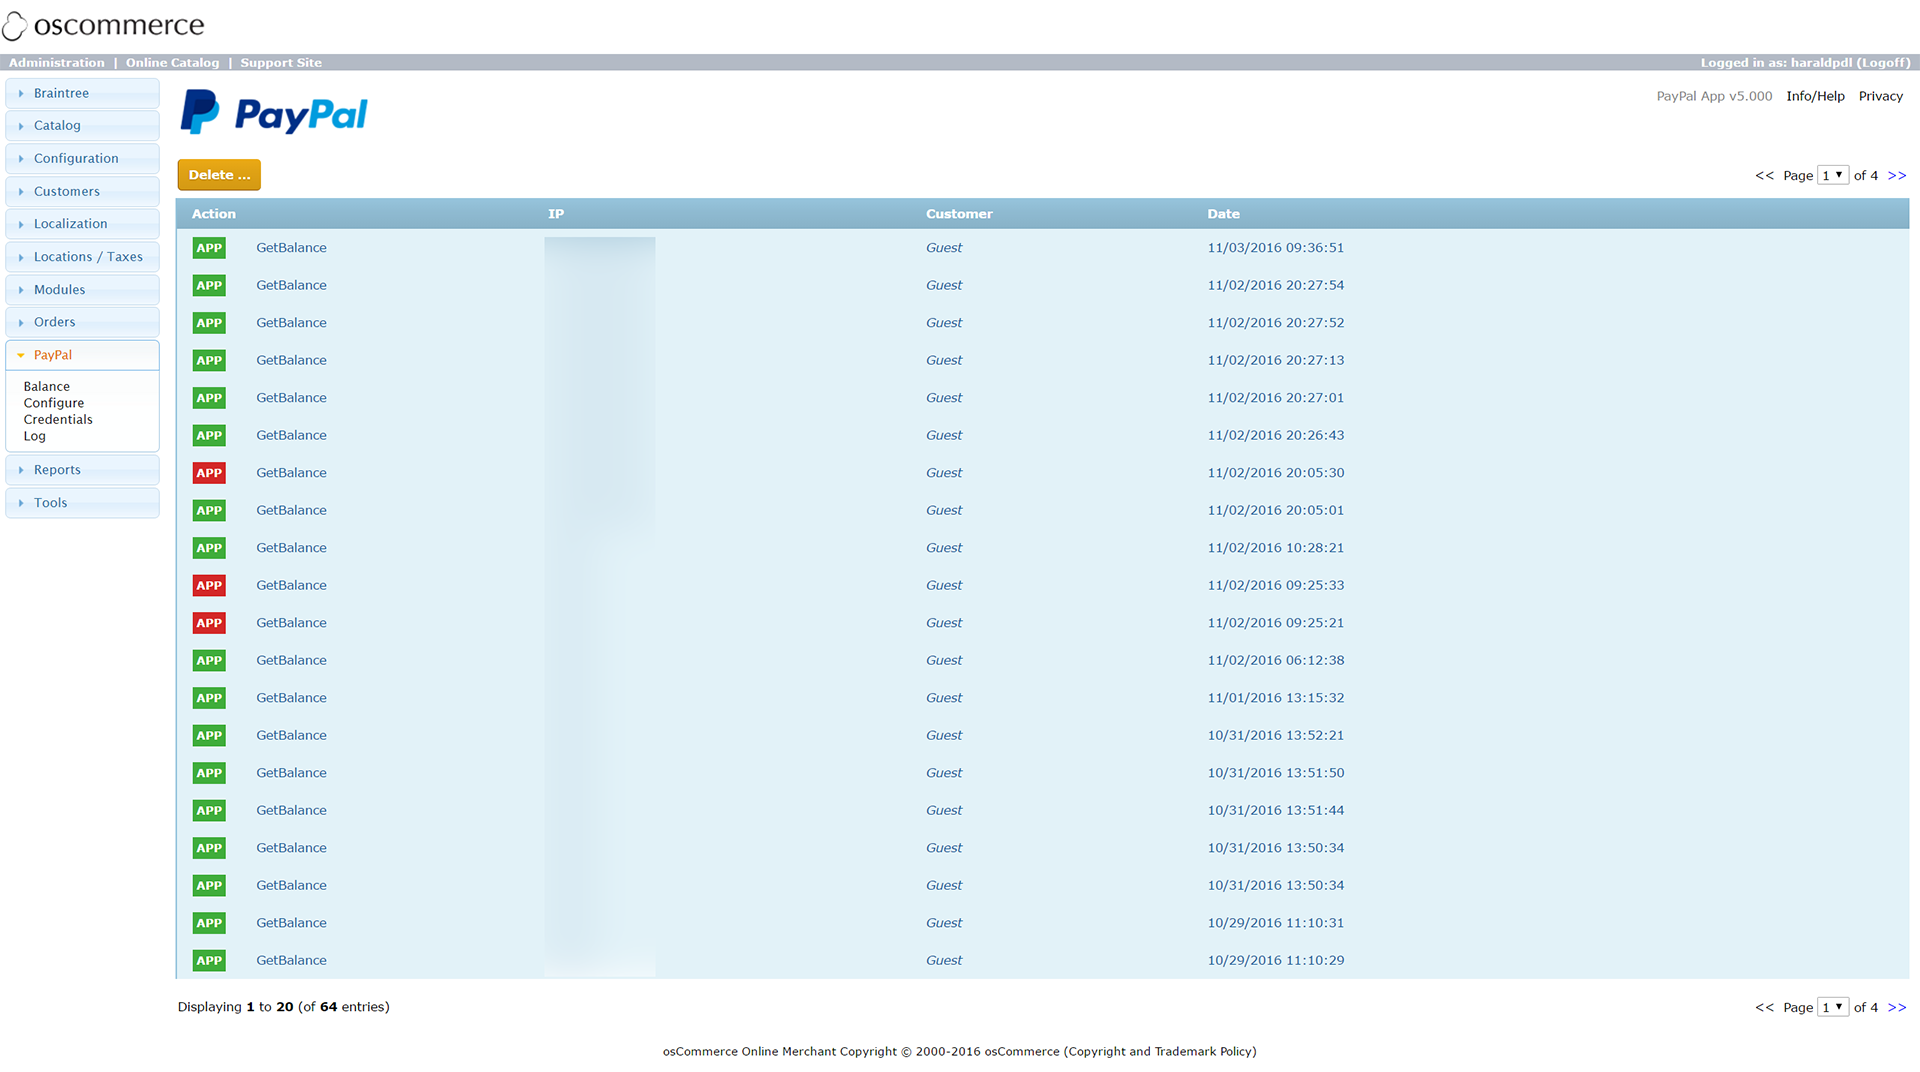Open the Log submenu item

[x=35, y=437]
